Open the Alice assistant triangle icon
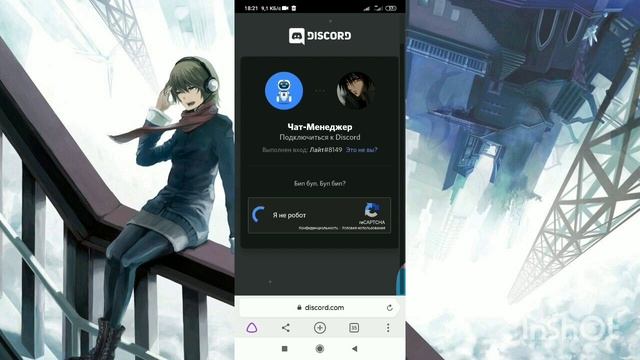The width and height of the screenshot is (640, 360). (x=252, y=327)
